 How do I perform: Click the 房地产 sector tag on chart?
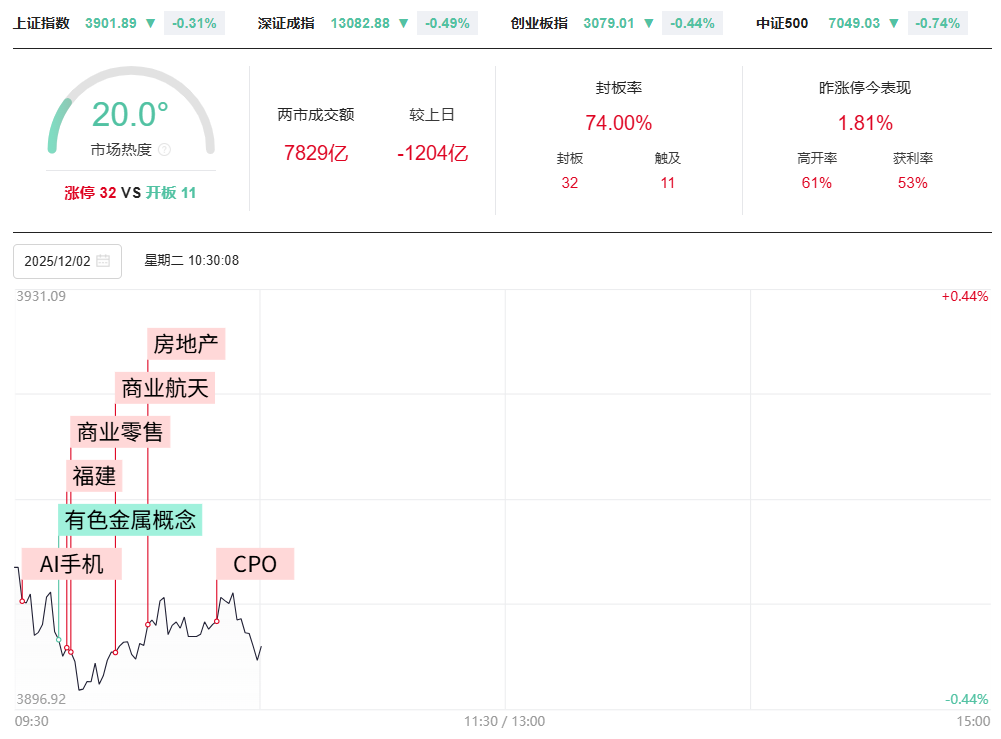(186, 344)
